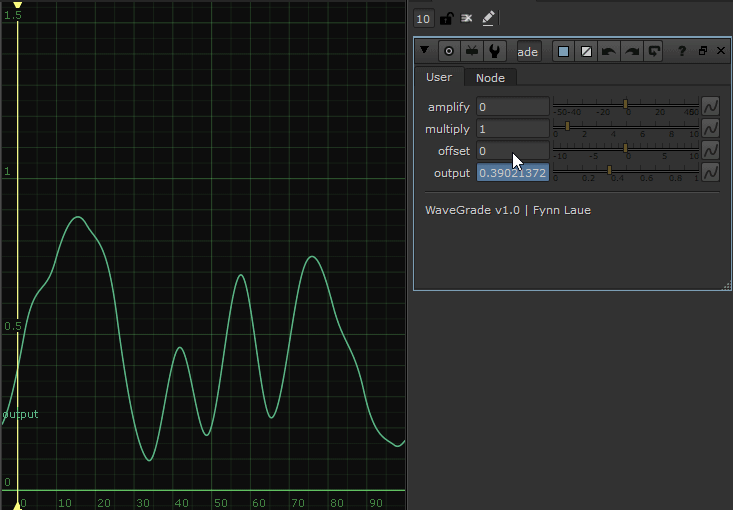The image size is (733, 510).
Task: Collapse the node properties with the triangle
Action: click(425, 51)
